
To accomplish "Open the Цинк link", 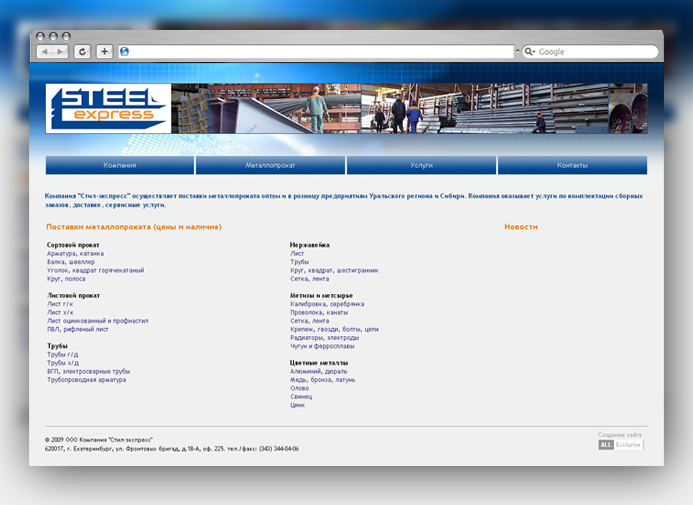I will 297,405.
